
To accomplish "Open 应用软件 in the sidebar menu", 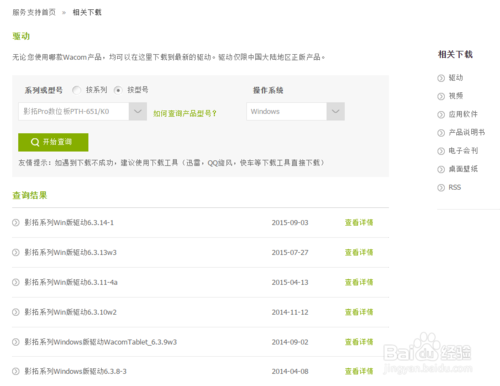I will click(x=463, y=114).
